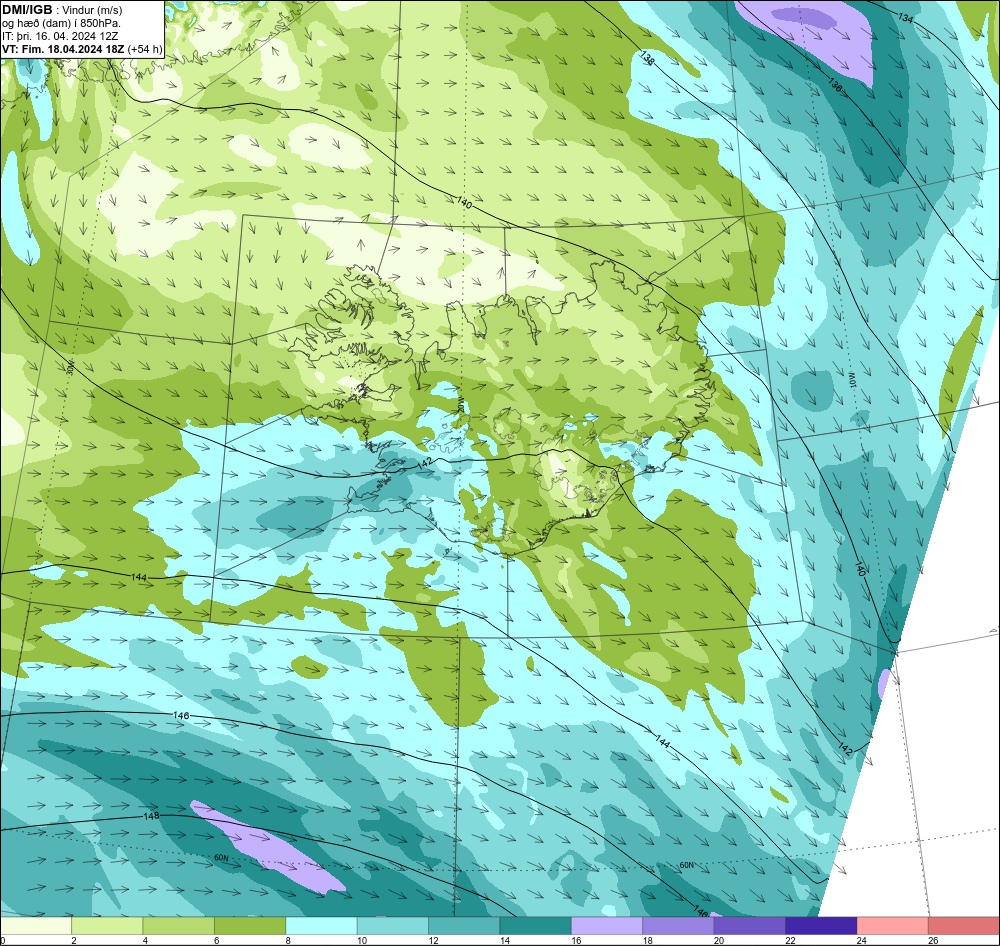Select the 18–20 m/s purple legend swatch
This screenshot has width=1000, height=946.
[679, 925]
